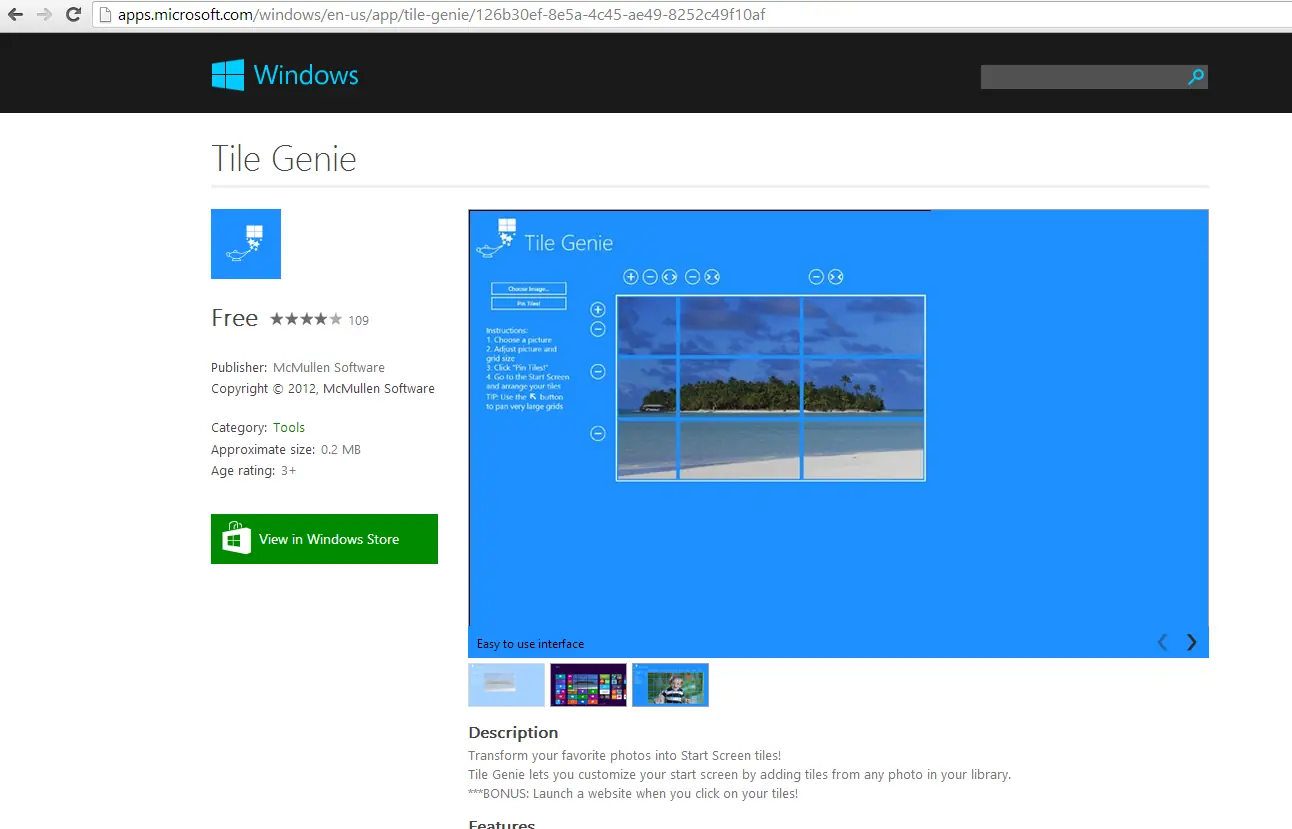This screenshot has height=829, width=1292.
Task: Focus the header search field
Action: pos(1083,77)
